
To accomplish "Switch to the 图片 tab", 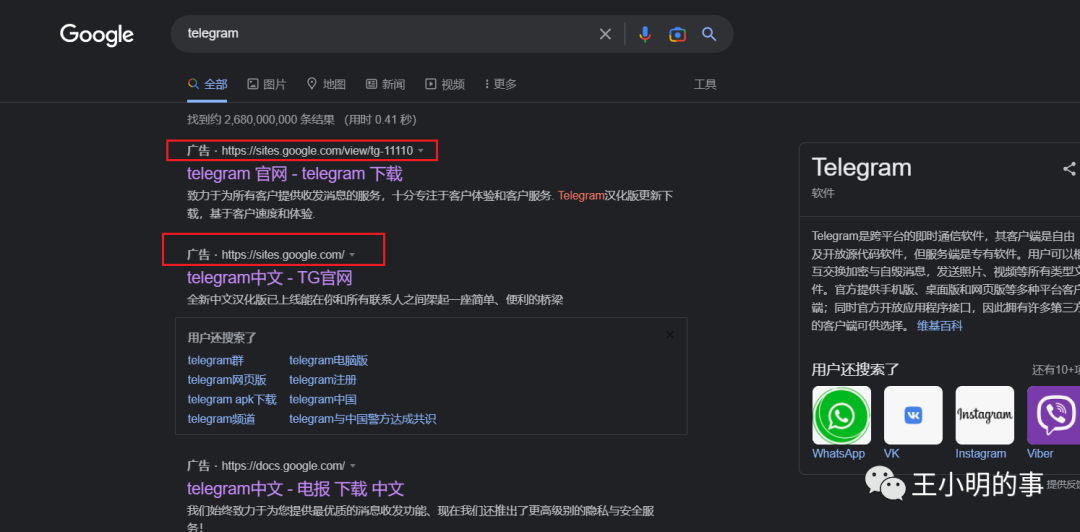I will [x=267, y=84].
